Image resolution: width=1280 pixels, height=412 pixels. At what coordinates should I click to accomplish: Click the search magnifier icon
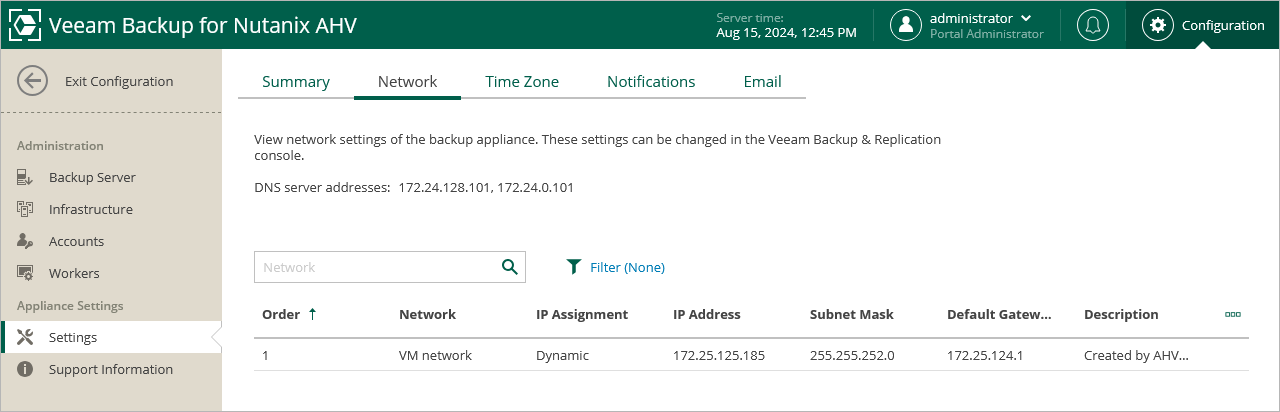click(509, 267)
